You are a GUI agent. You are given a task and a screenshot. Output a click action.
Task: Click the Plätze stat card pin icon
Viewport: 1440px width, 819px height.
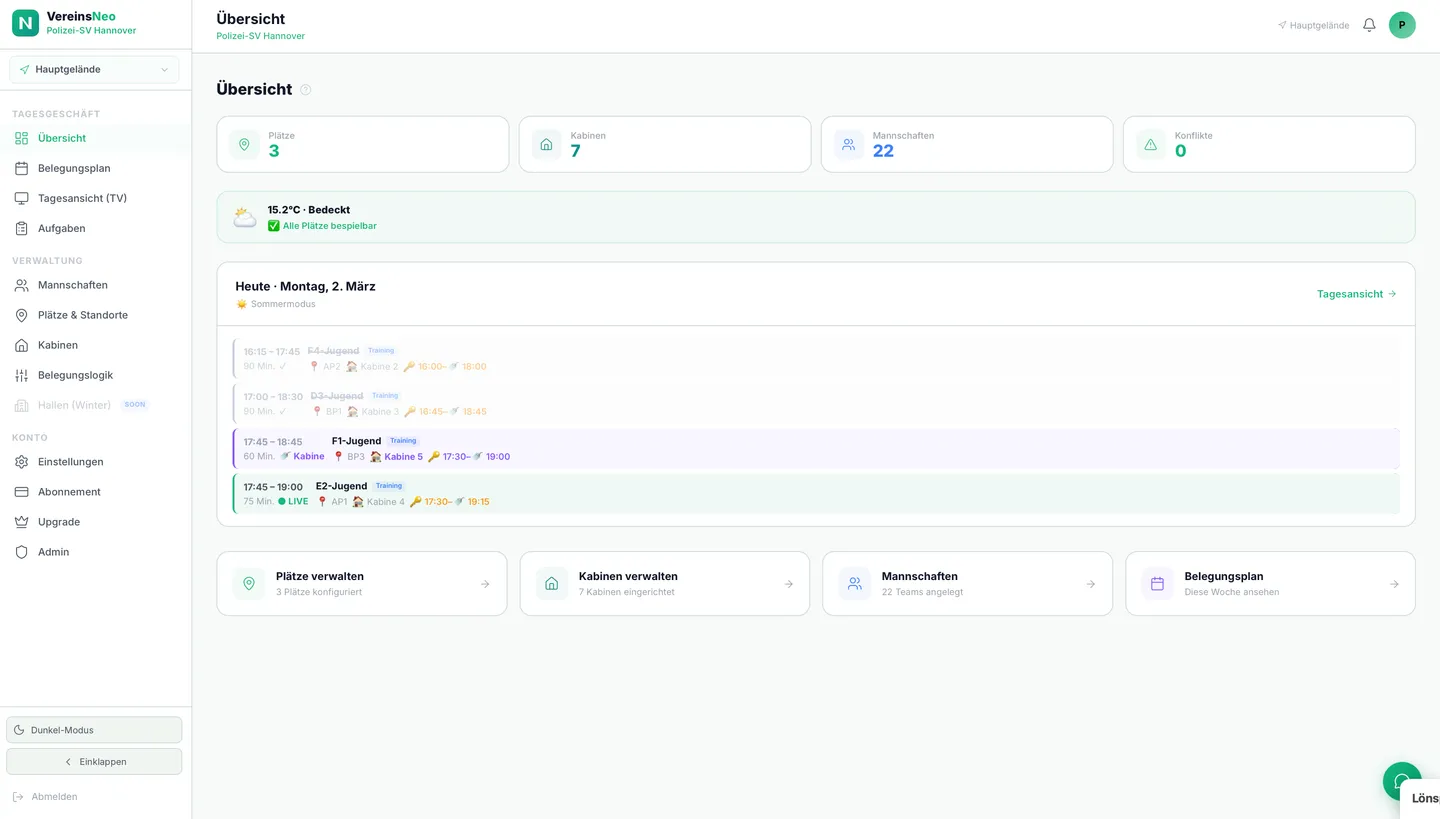pos(244,144)
